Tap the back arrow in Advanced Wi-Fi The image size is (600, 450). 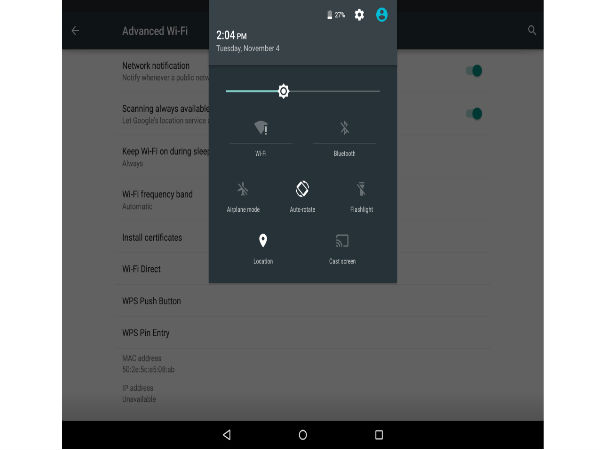(75, 31)
